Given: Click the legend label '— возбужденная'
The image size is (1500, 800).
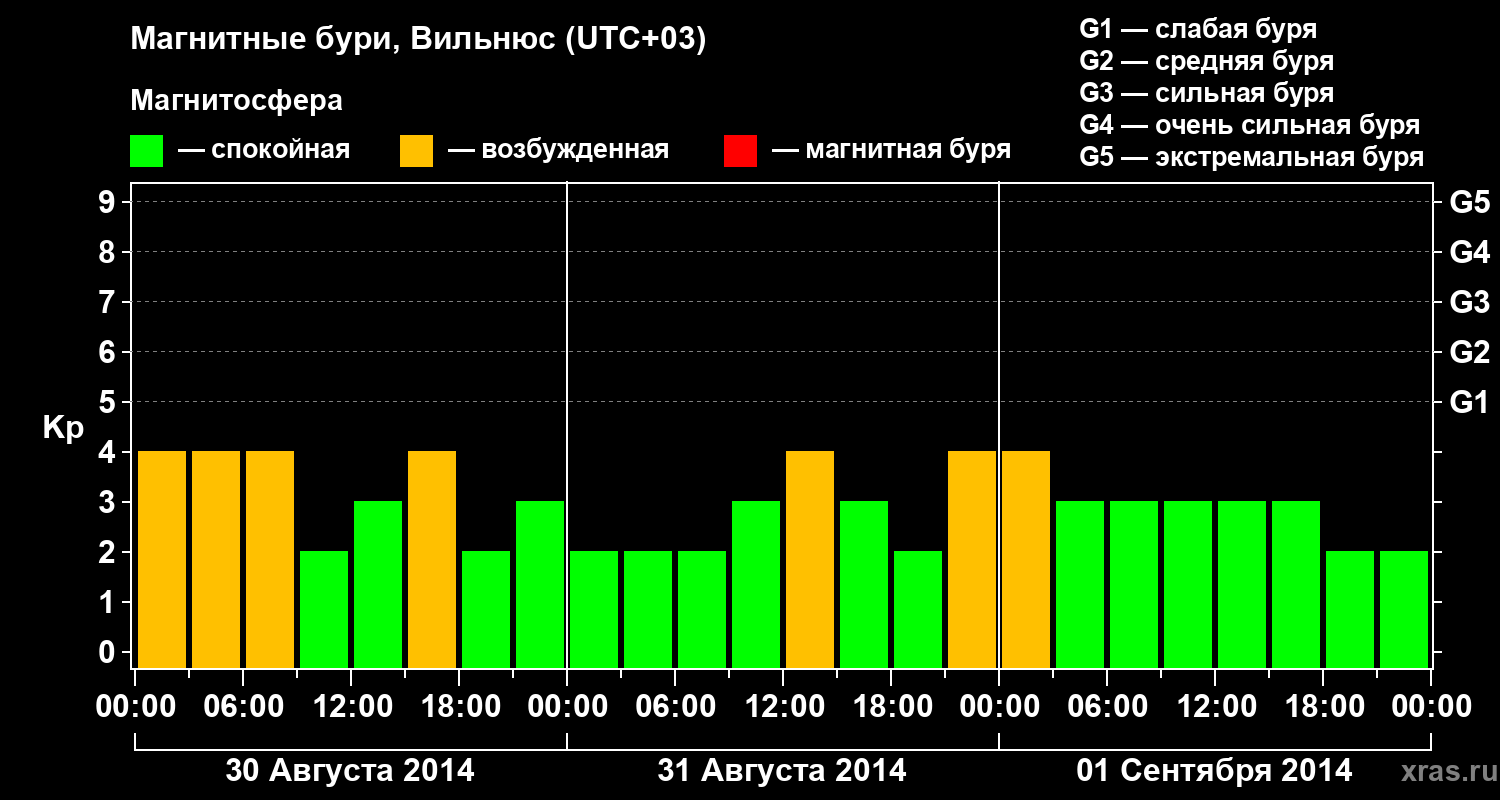Looking at the screenshot, I should coord(558,150).
